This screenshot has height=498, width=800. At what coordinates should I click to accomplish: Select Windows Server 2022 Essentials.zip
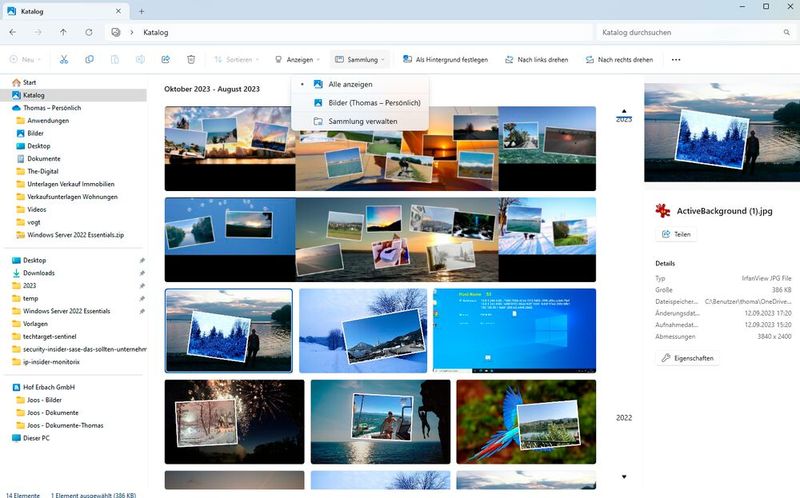click(74, 235)
